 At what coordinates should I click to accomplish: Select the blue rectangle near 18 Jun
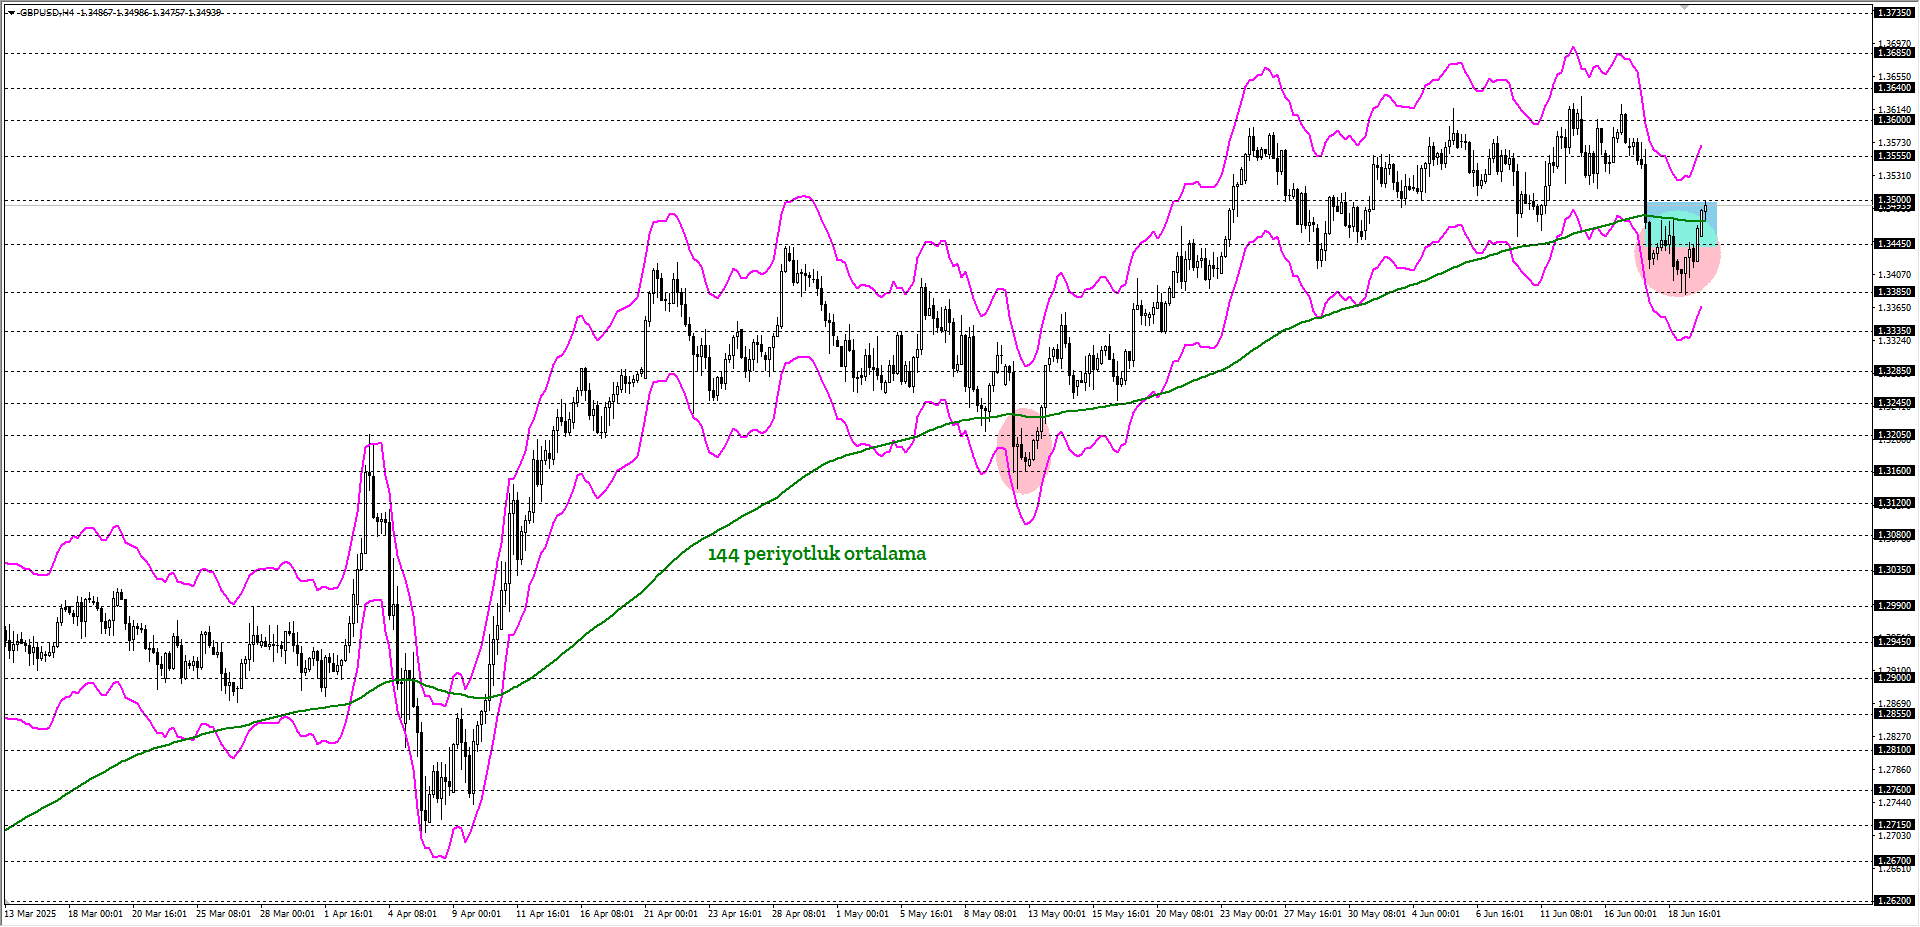click(1682, 224)
